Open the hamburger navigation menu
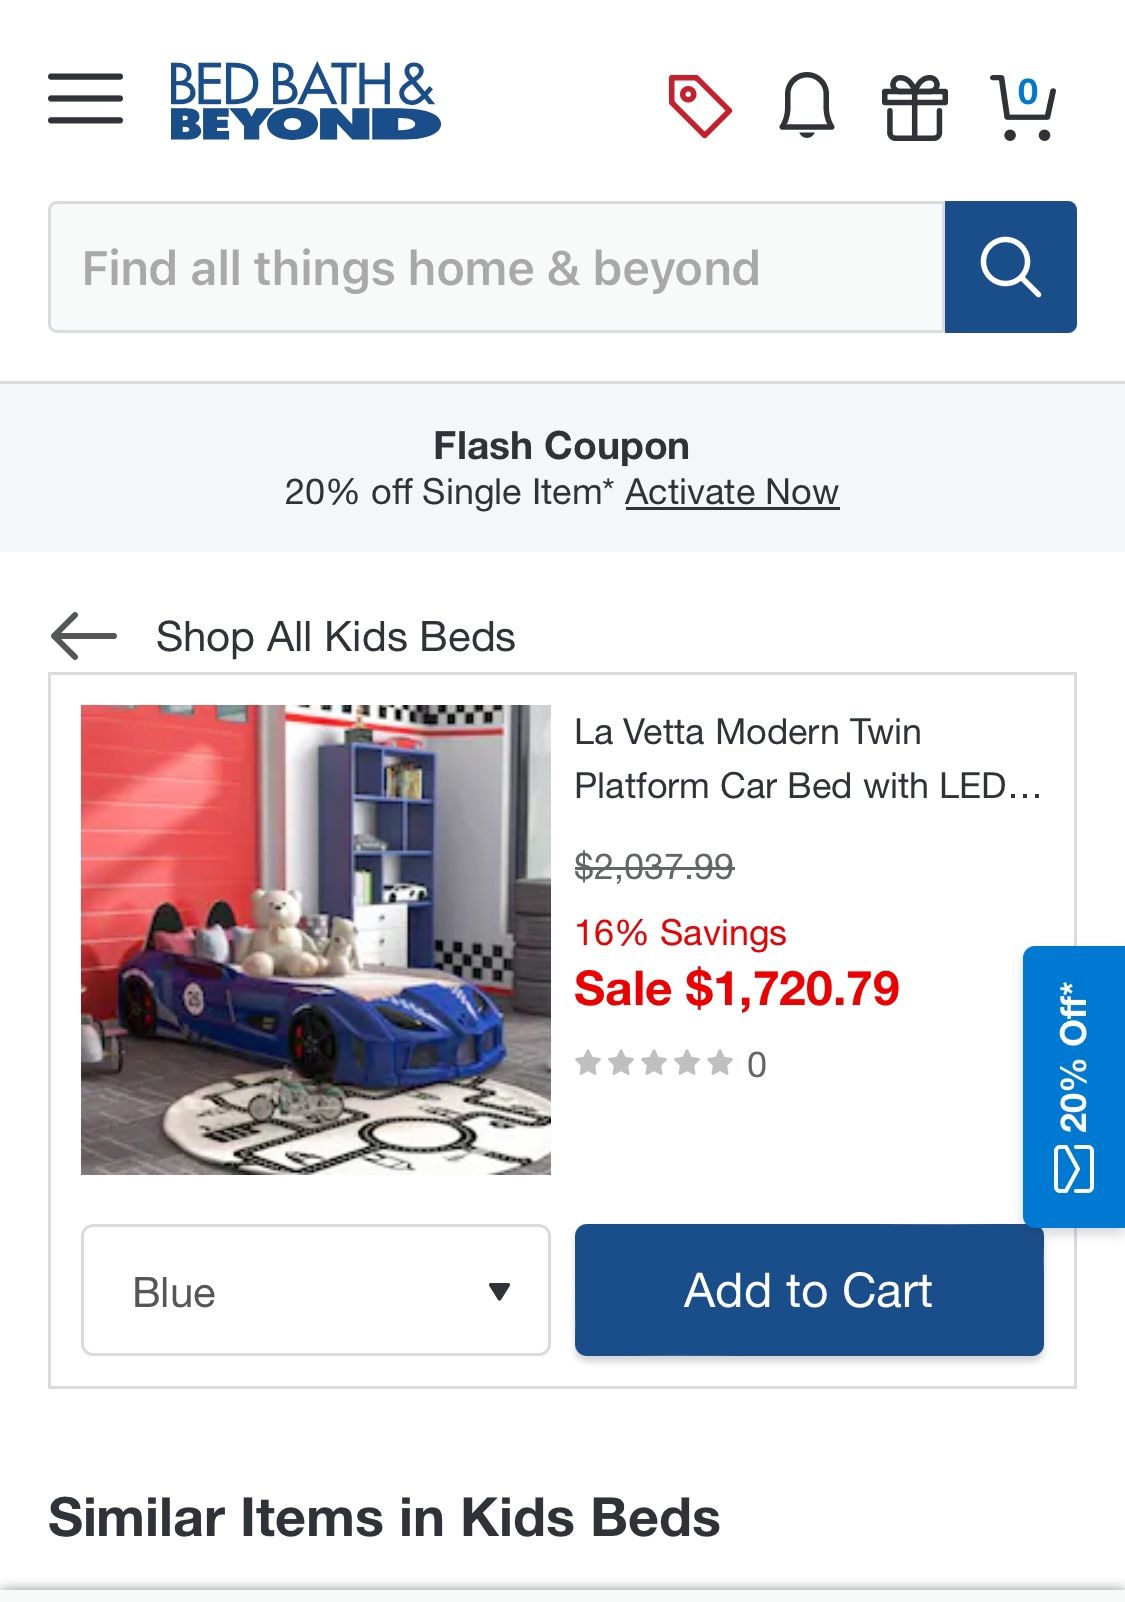Screen dimensions: 1125x1602 point(84,100)
